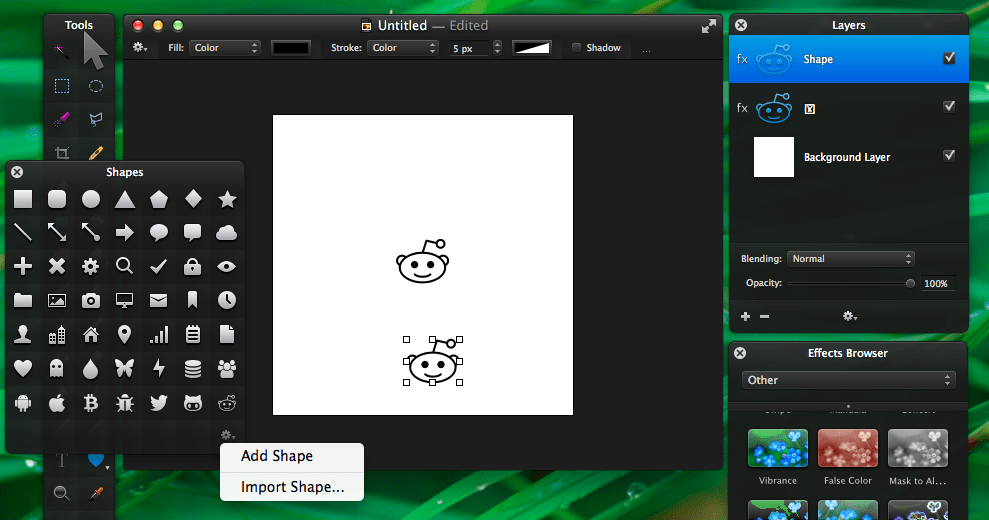Image resolution: width=989 pixels, height=520 pixels.
Task: Pick the Reddit alien shape in palette
Action: pyautogui.click(x=226, y=403)
